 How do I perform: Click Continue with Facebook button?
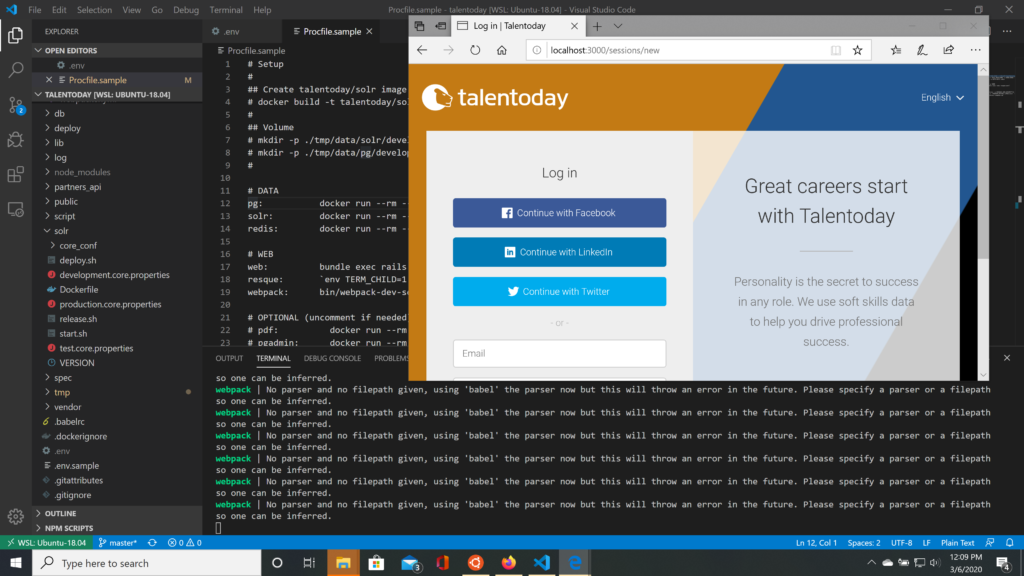(560, 213)
